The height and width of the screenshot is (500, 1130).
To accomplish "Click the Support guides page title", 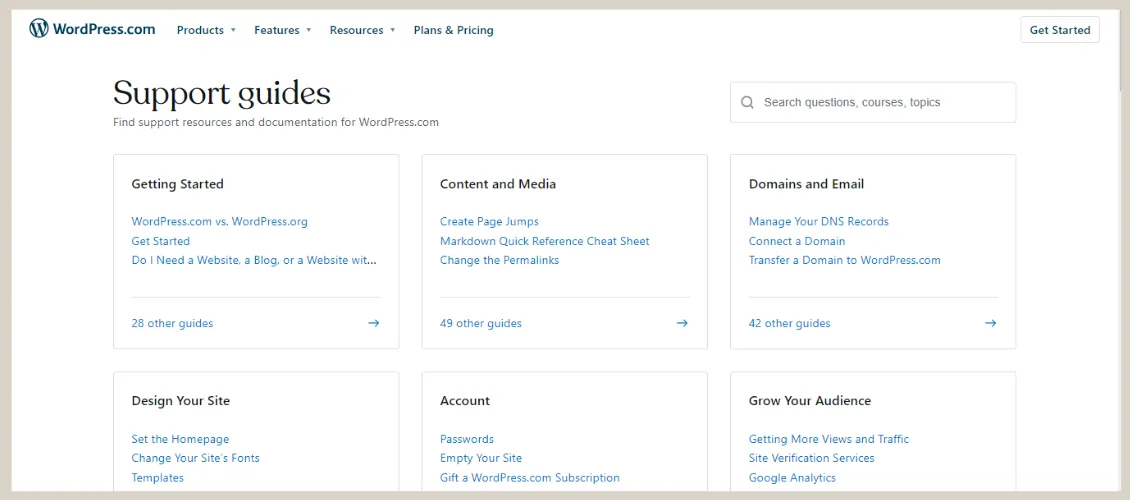I will coord(222,94).
